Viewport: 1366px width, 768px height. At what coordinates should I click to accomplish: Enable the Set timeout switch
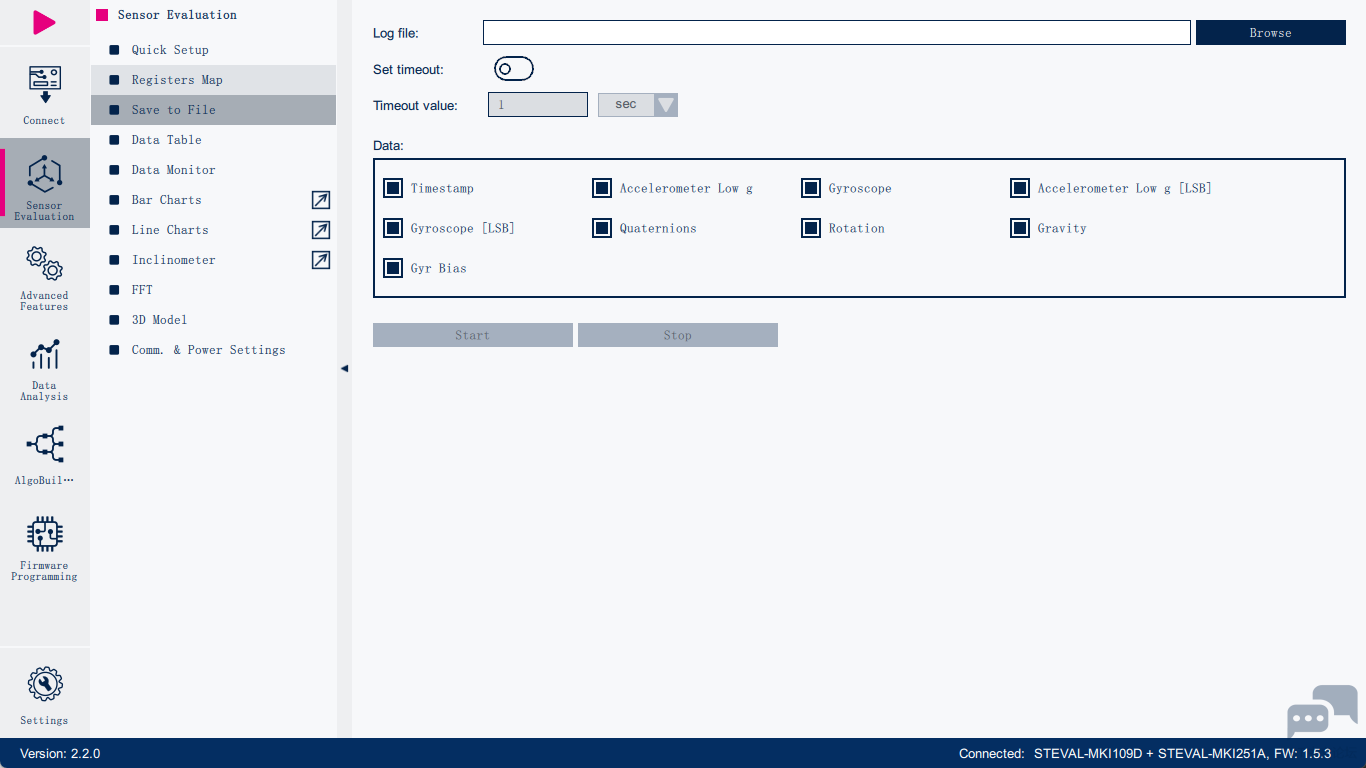513,69
